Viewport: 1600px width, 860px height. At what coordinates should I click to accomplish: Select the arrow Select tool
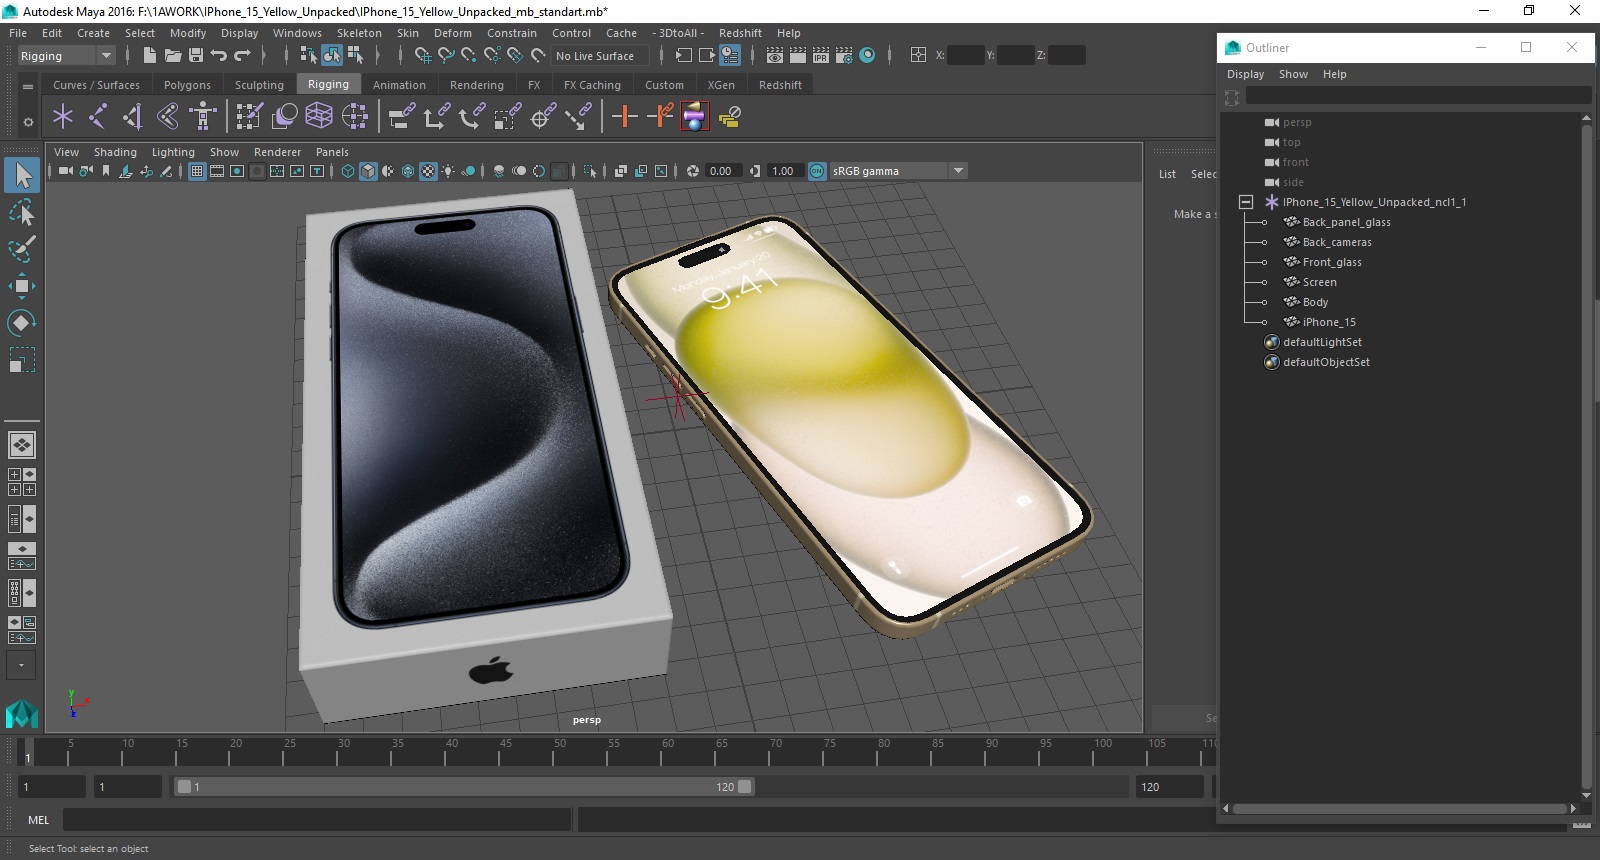[22, 176]
